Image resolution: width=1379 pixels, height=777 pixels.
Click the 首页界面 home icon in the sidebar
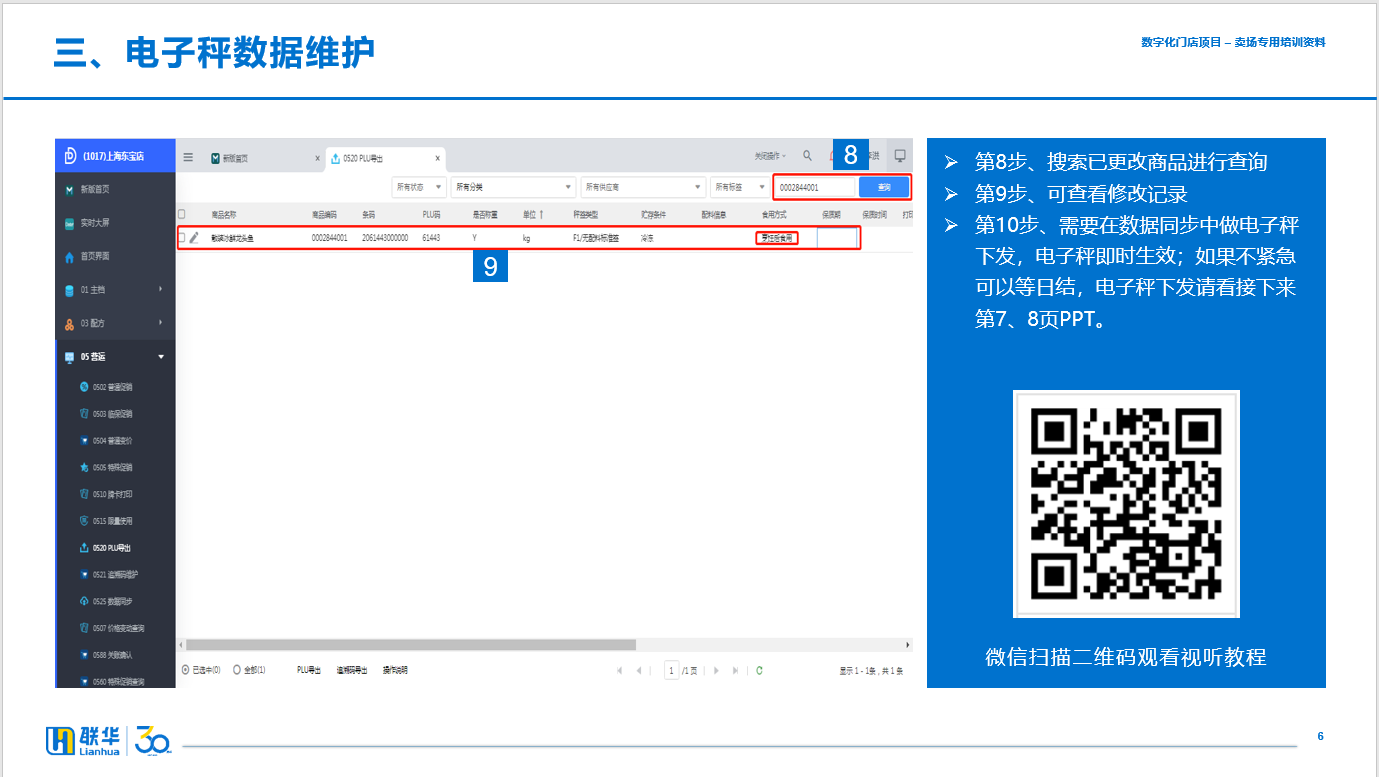point(69,257)
